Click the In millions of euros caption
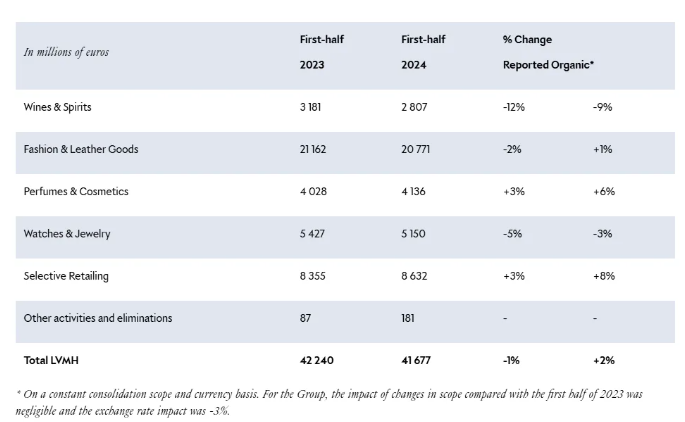 coord(66,52)
